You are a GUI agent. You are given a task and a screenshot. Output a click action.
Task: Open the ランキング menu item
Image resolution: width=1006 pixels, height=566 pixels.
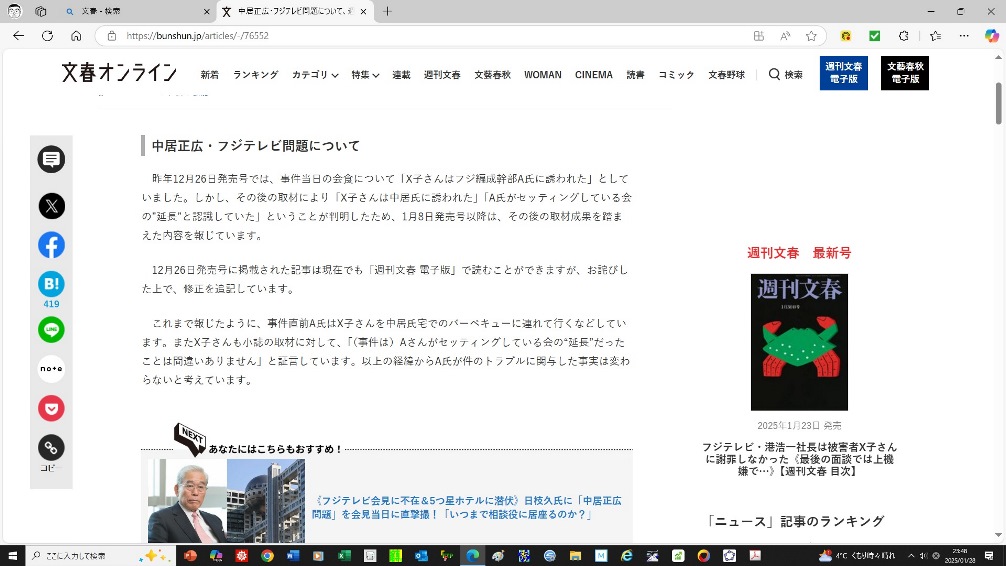point(255,75)
